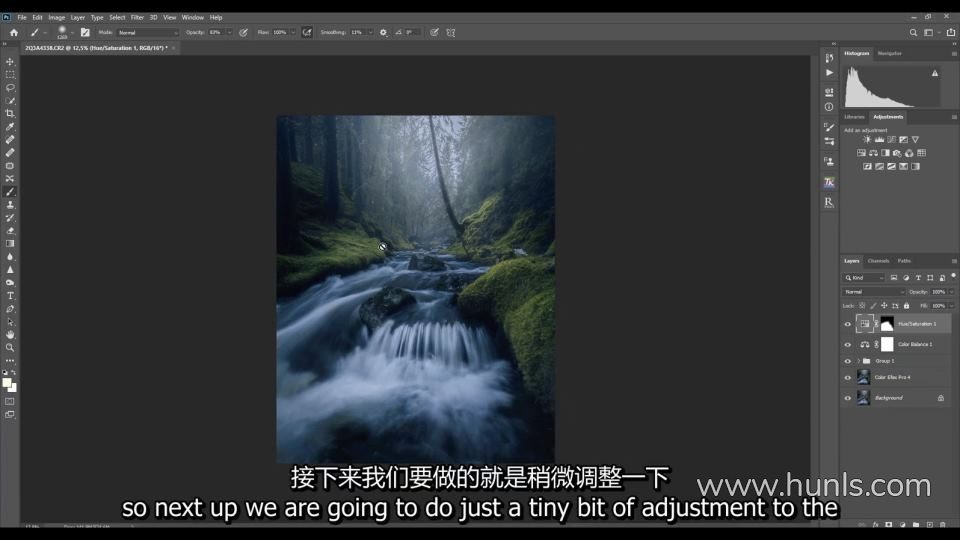Select the Hue/Saturation 1 layer mask thumbnail
This screenshot has width=960, height=540.
(x=887, y=324)
